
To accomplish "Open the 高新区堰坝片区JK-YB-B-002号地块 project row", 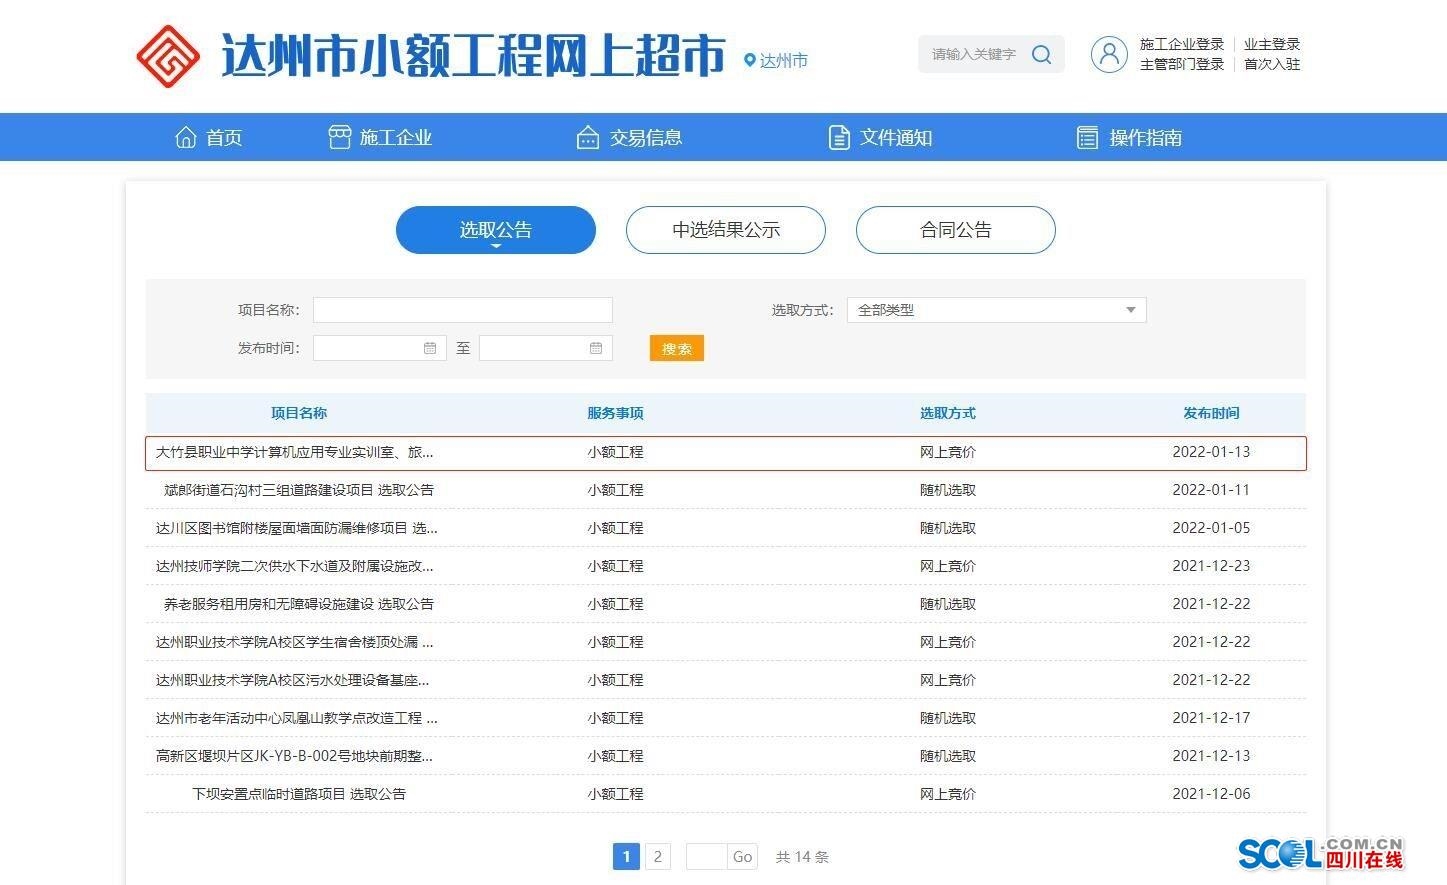I will coord(726,756).
